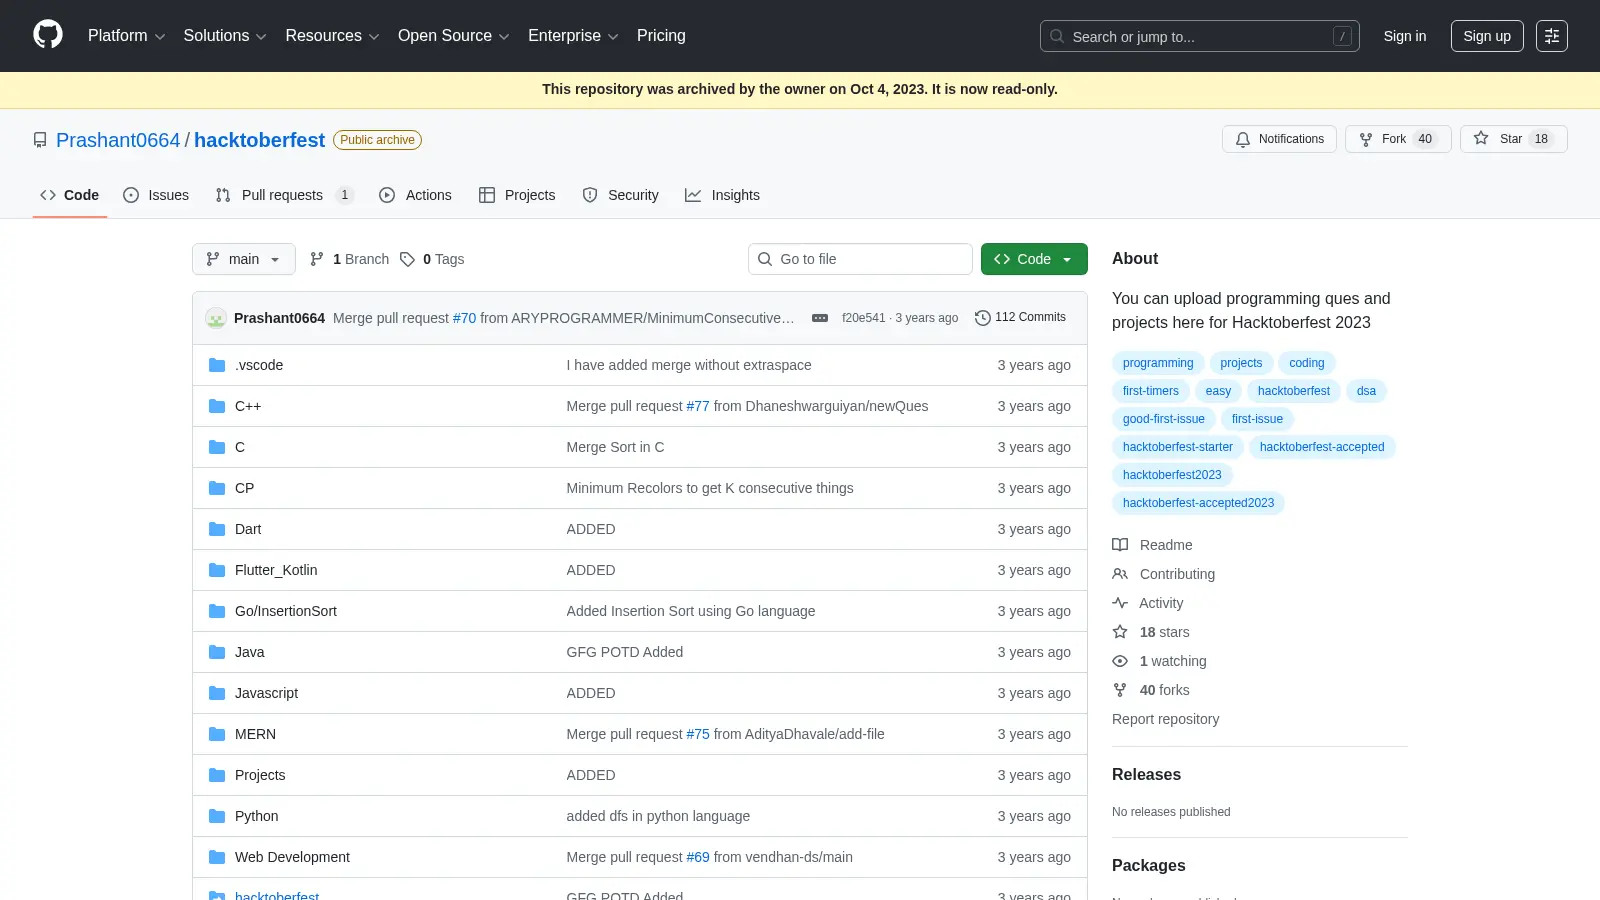The width and height of the screenshot is (1600, 900).
Task: Click the Sign up button
Action: (x=1487, y=36)
